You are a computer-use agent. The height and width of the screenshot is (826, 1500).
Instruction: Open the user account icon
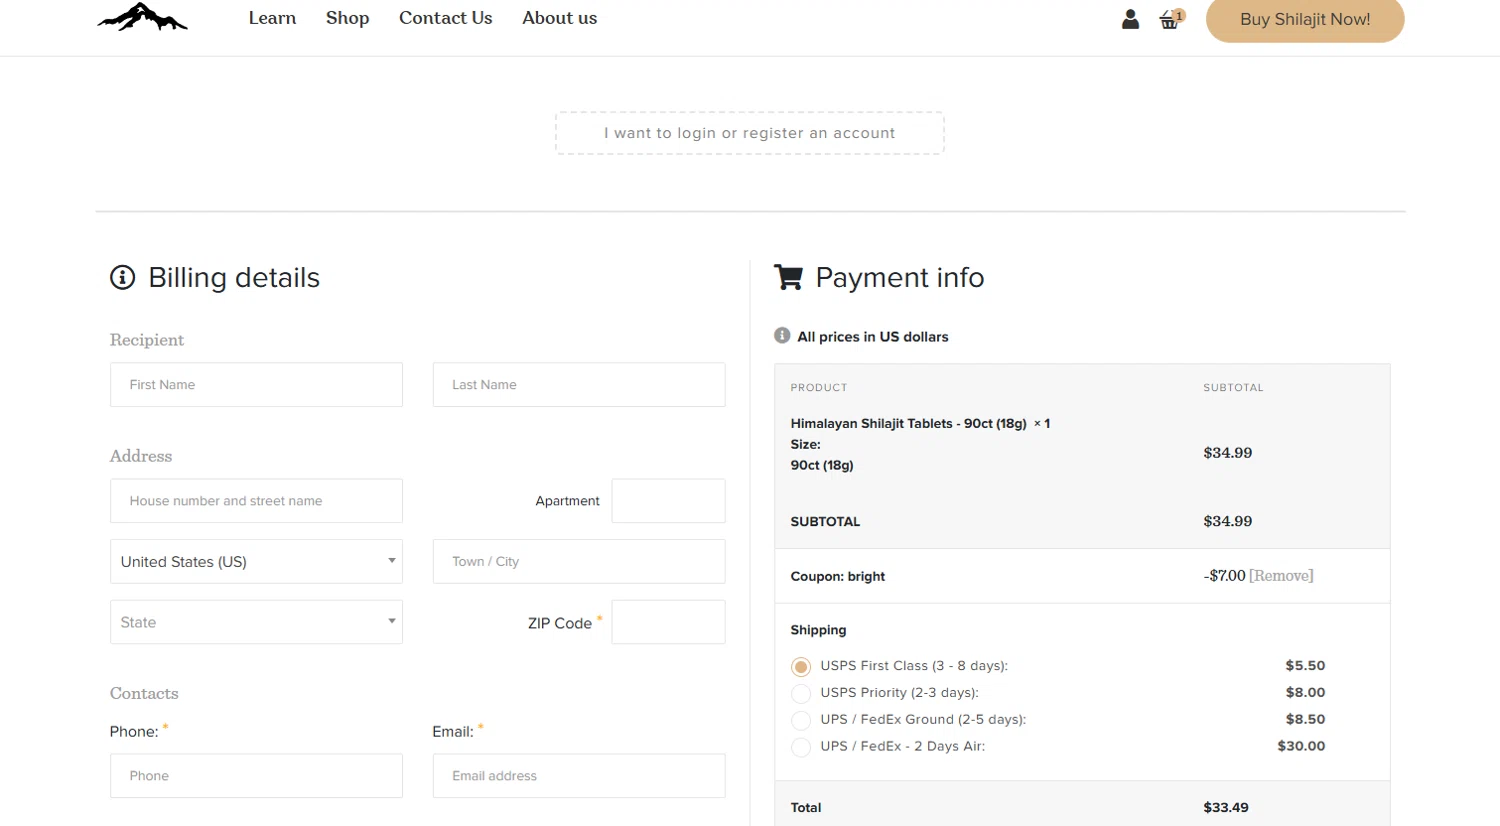click(1130, 19)
